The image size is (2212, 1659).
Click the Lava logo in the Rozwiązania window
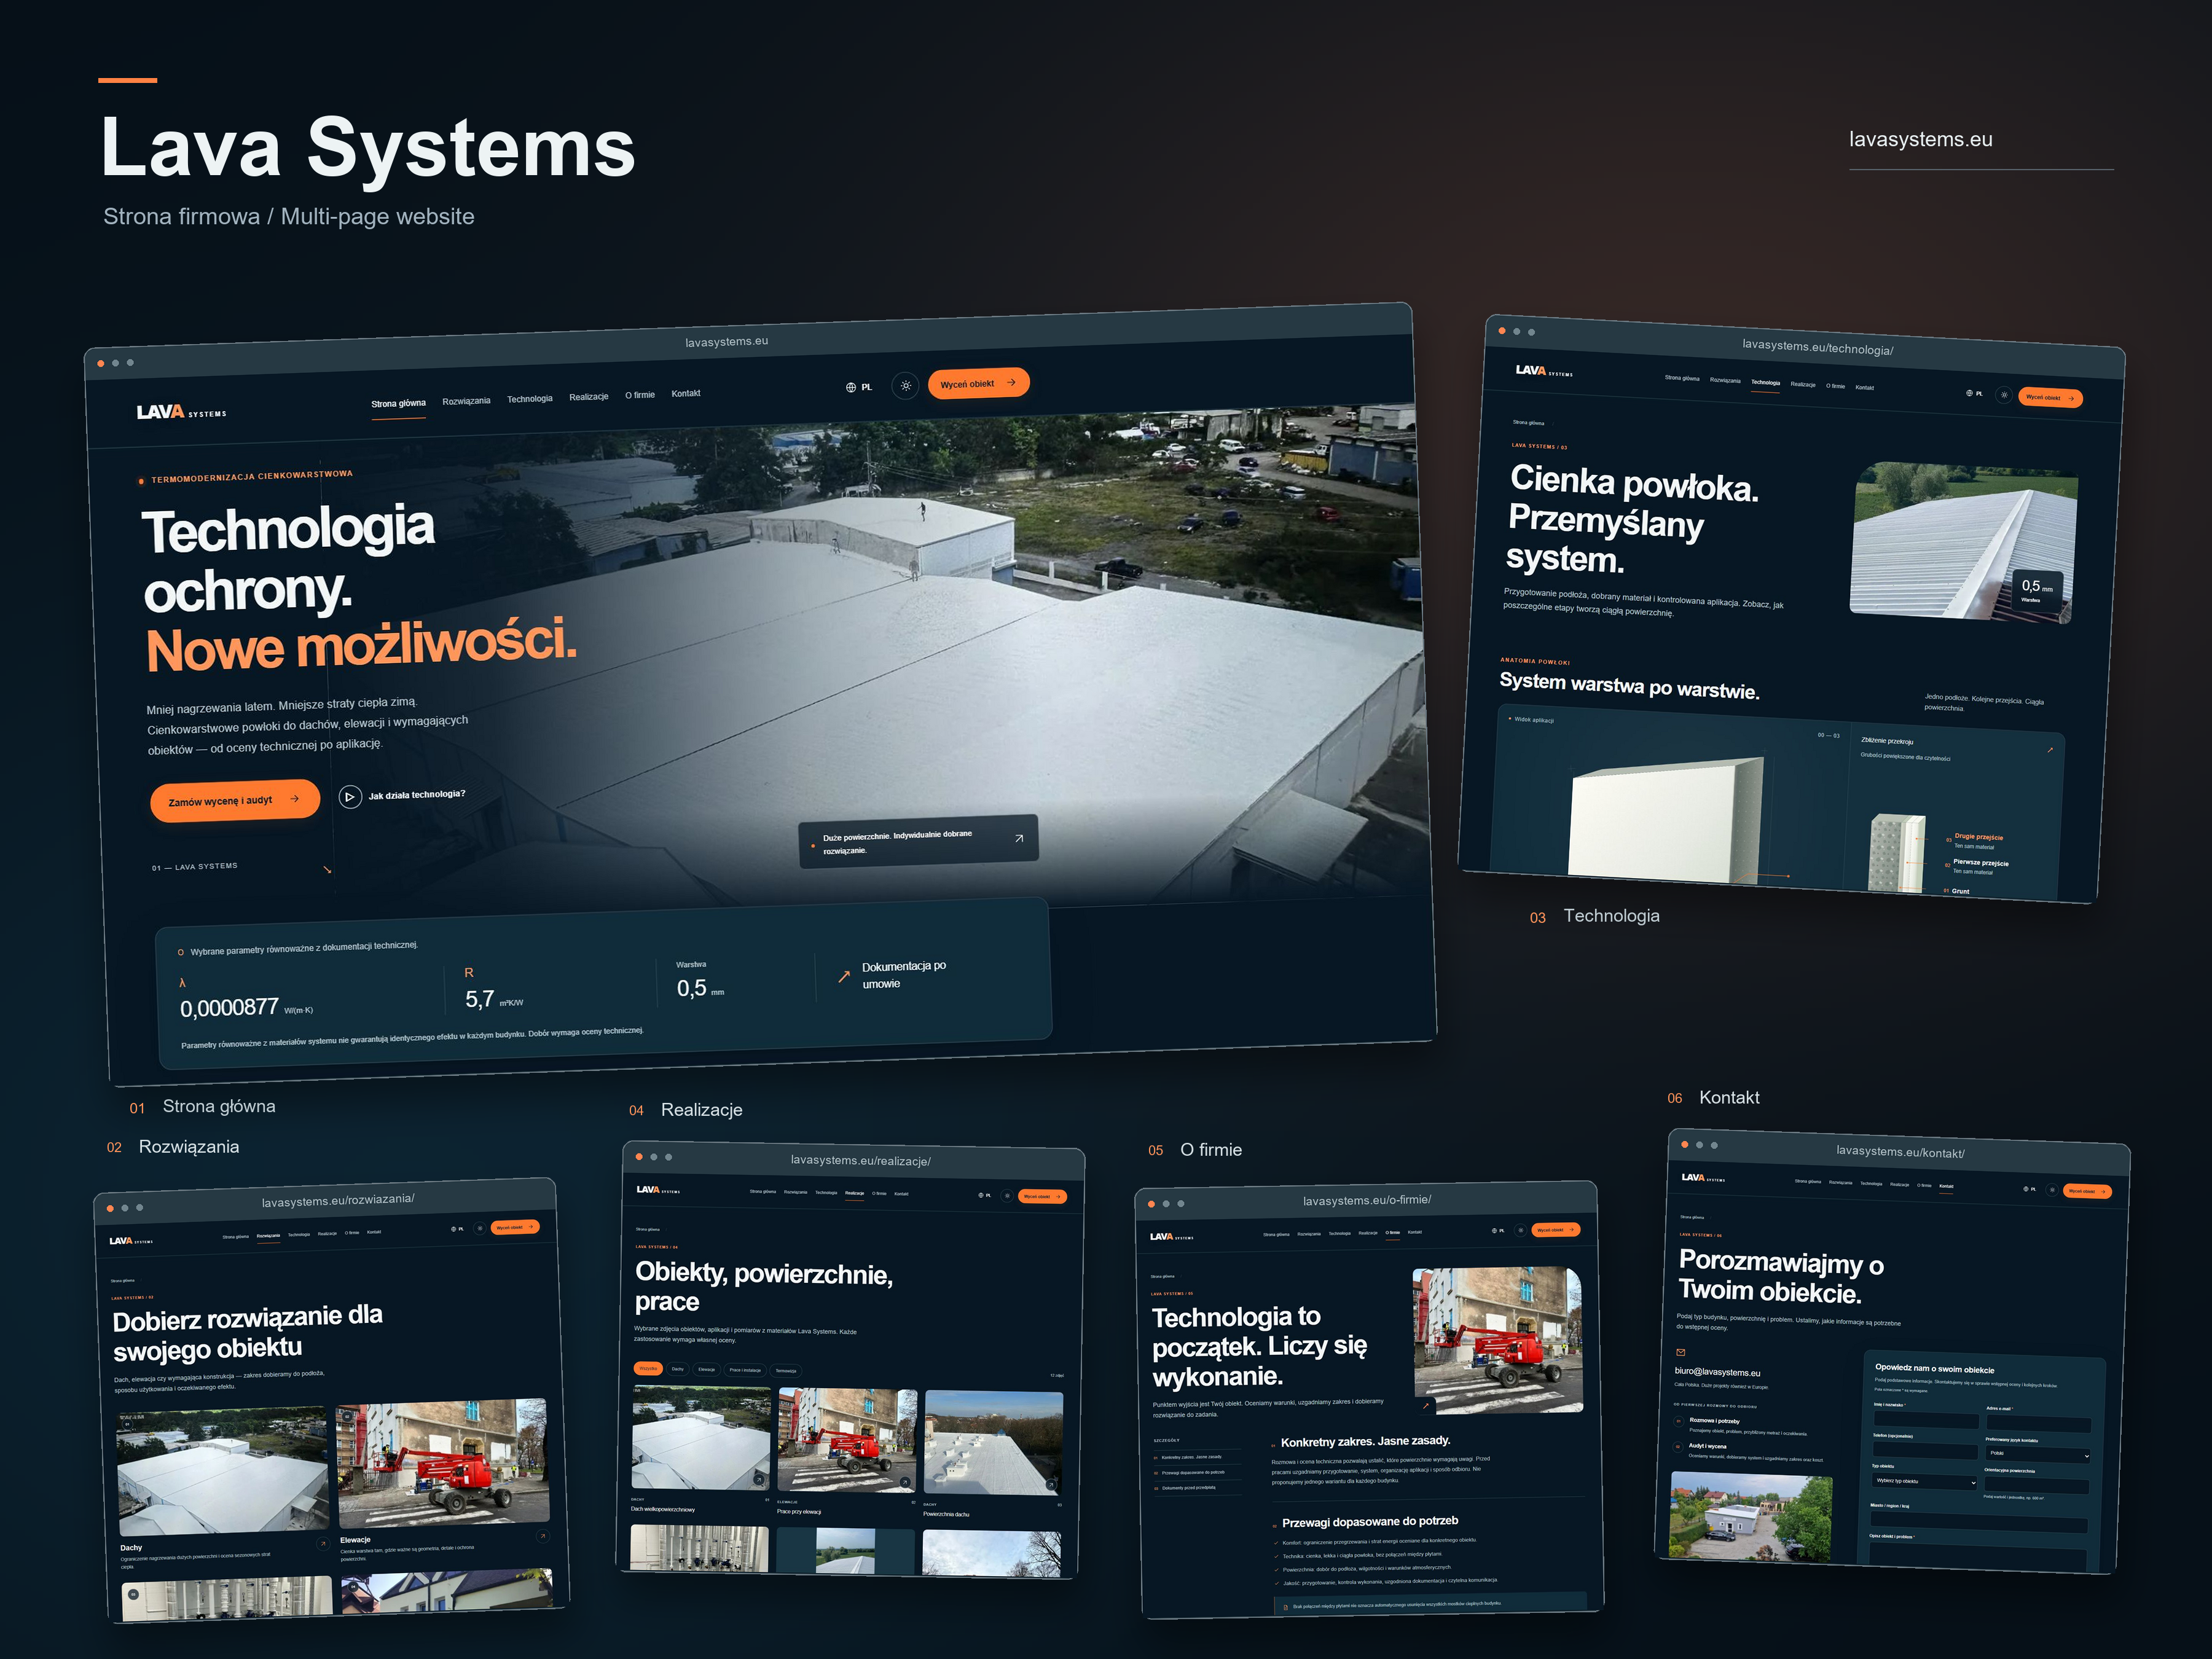point(131,1241)
